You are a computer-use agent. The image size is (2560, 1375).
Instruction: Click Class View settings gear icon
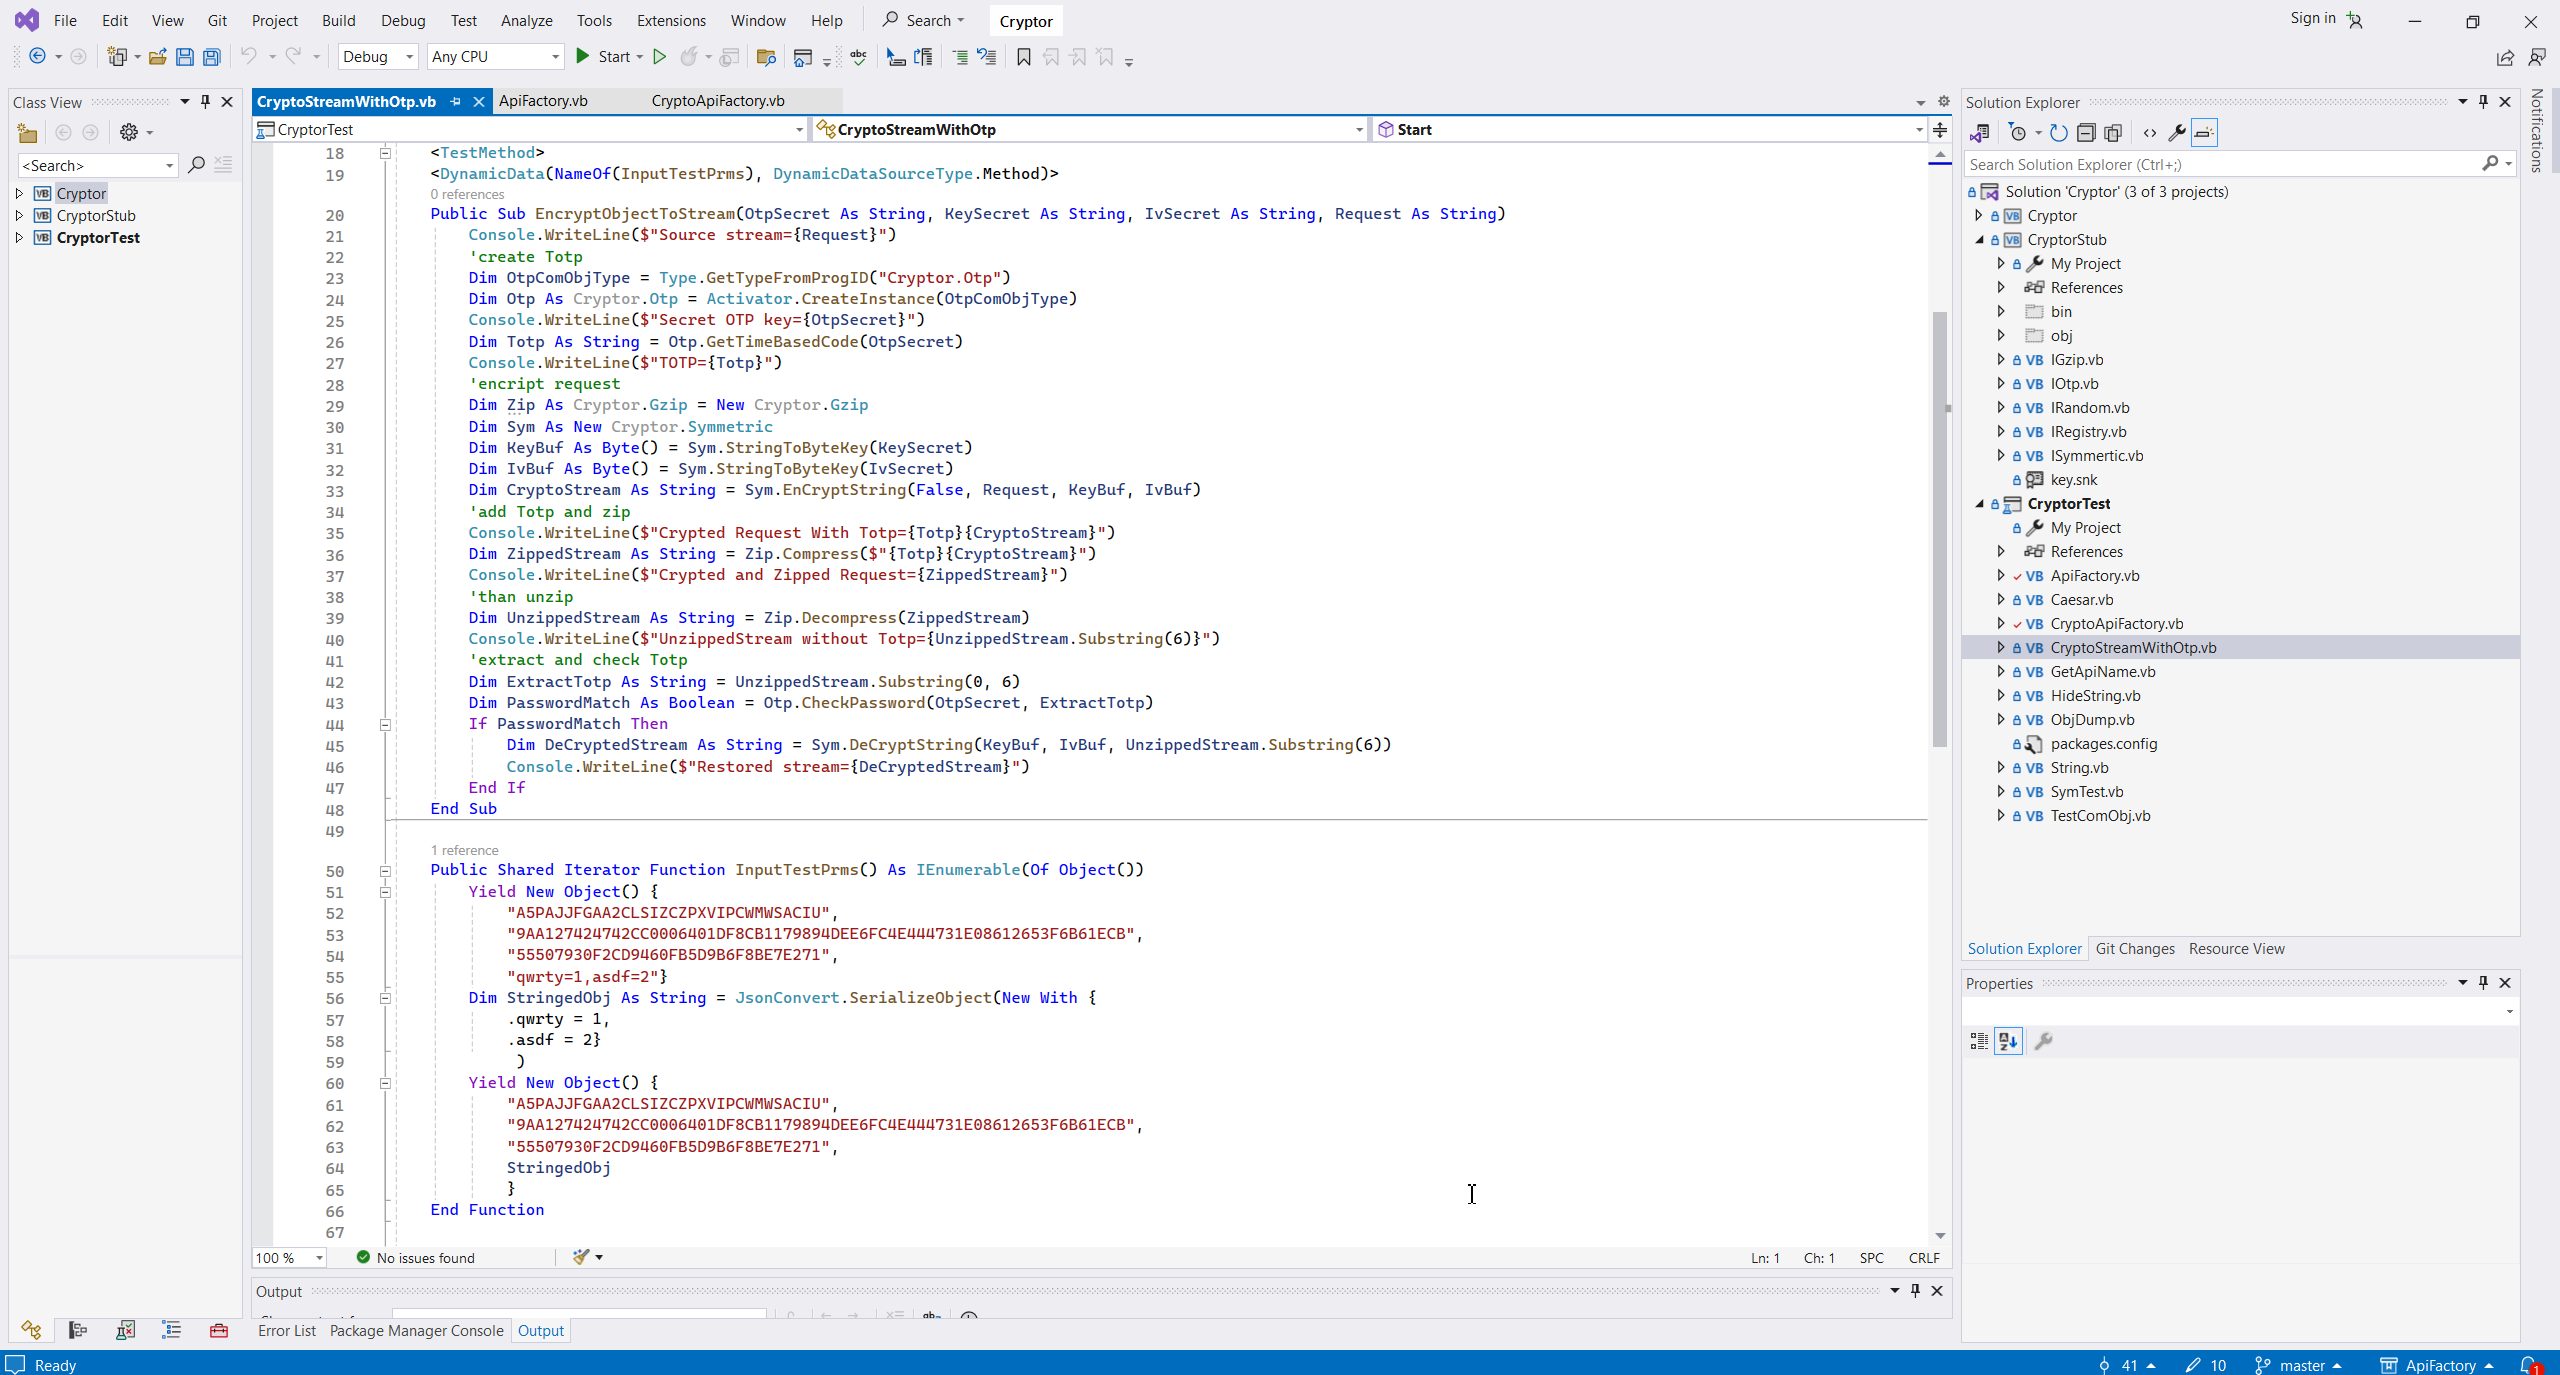[x=129, y=132]
